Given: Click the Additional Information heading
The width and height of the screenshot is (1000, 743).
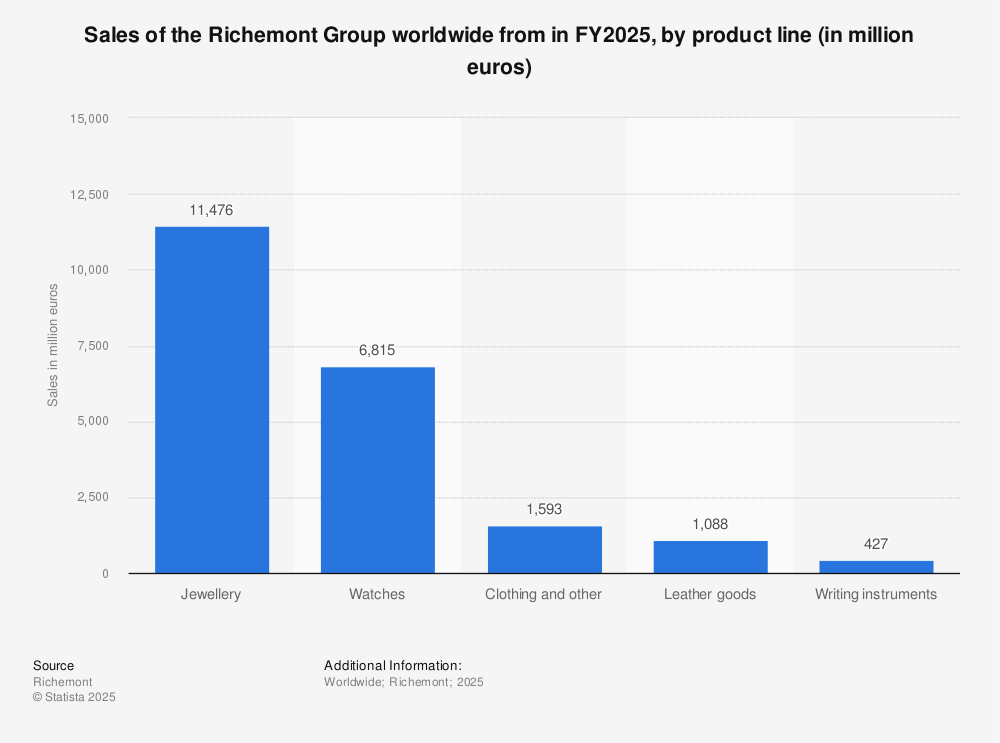Looking at the screenshot, I should (393, 666).
